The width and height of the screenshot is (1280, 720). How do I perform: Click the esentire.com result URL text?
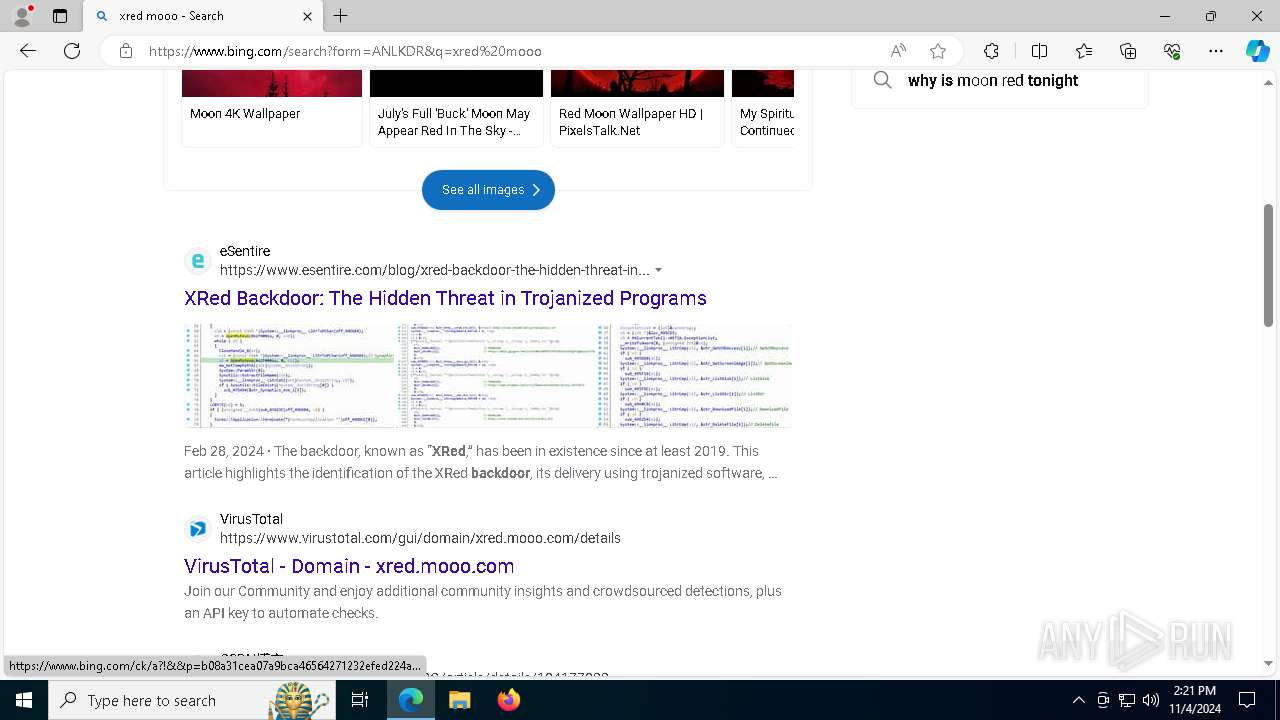coord(435,270)
